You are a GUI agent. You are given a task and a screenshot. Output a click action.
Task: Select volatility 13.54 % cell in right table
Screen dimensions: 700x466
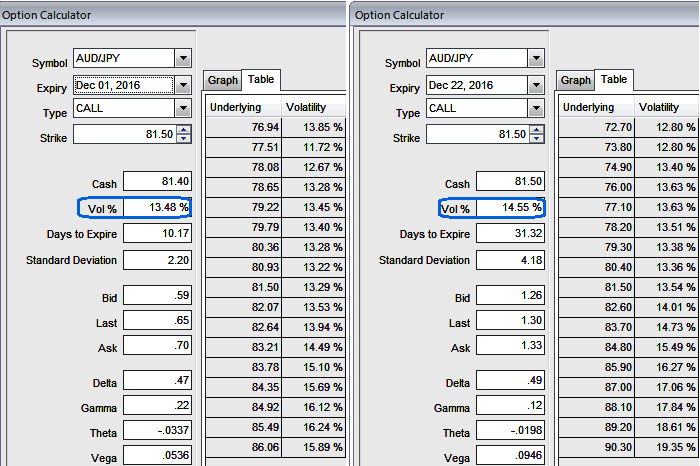click(x=667, y=287)
